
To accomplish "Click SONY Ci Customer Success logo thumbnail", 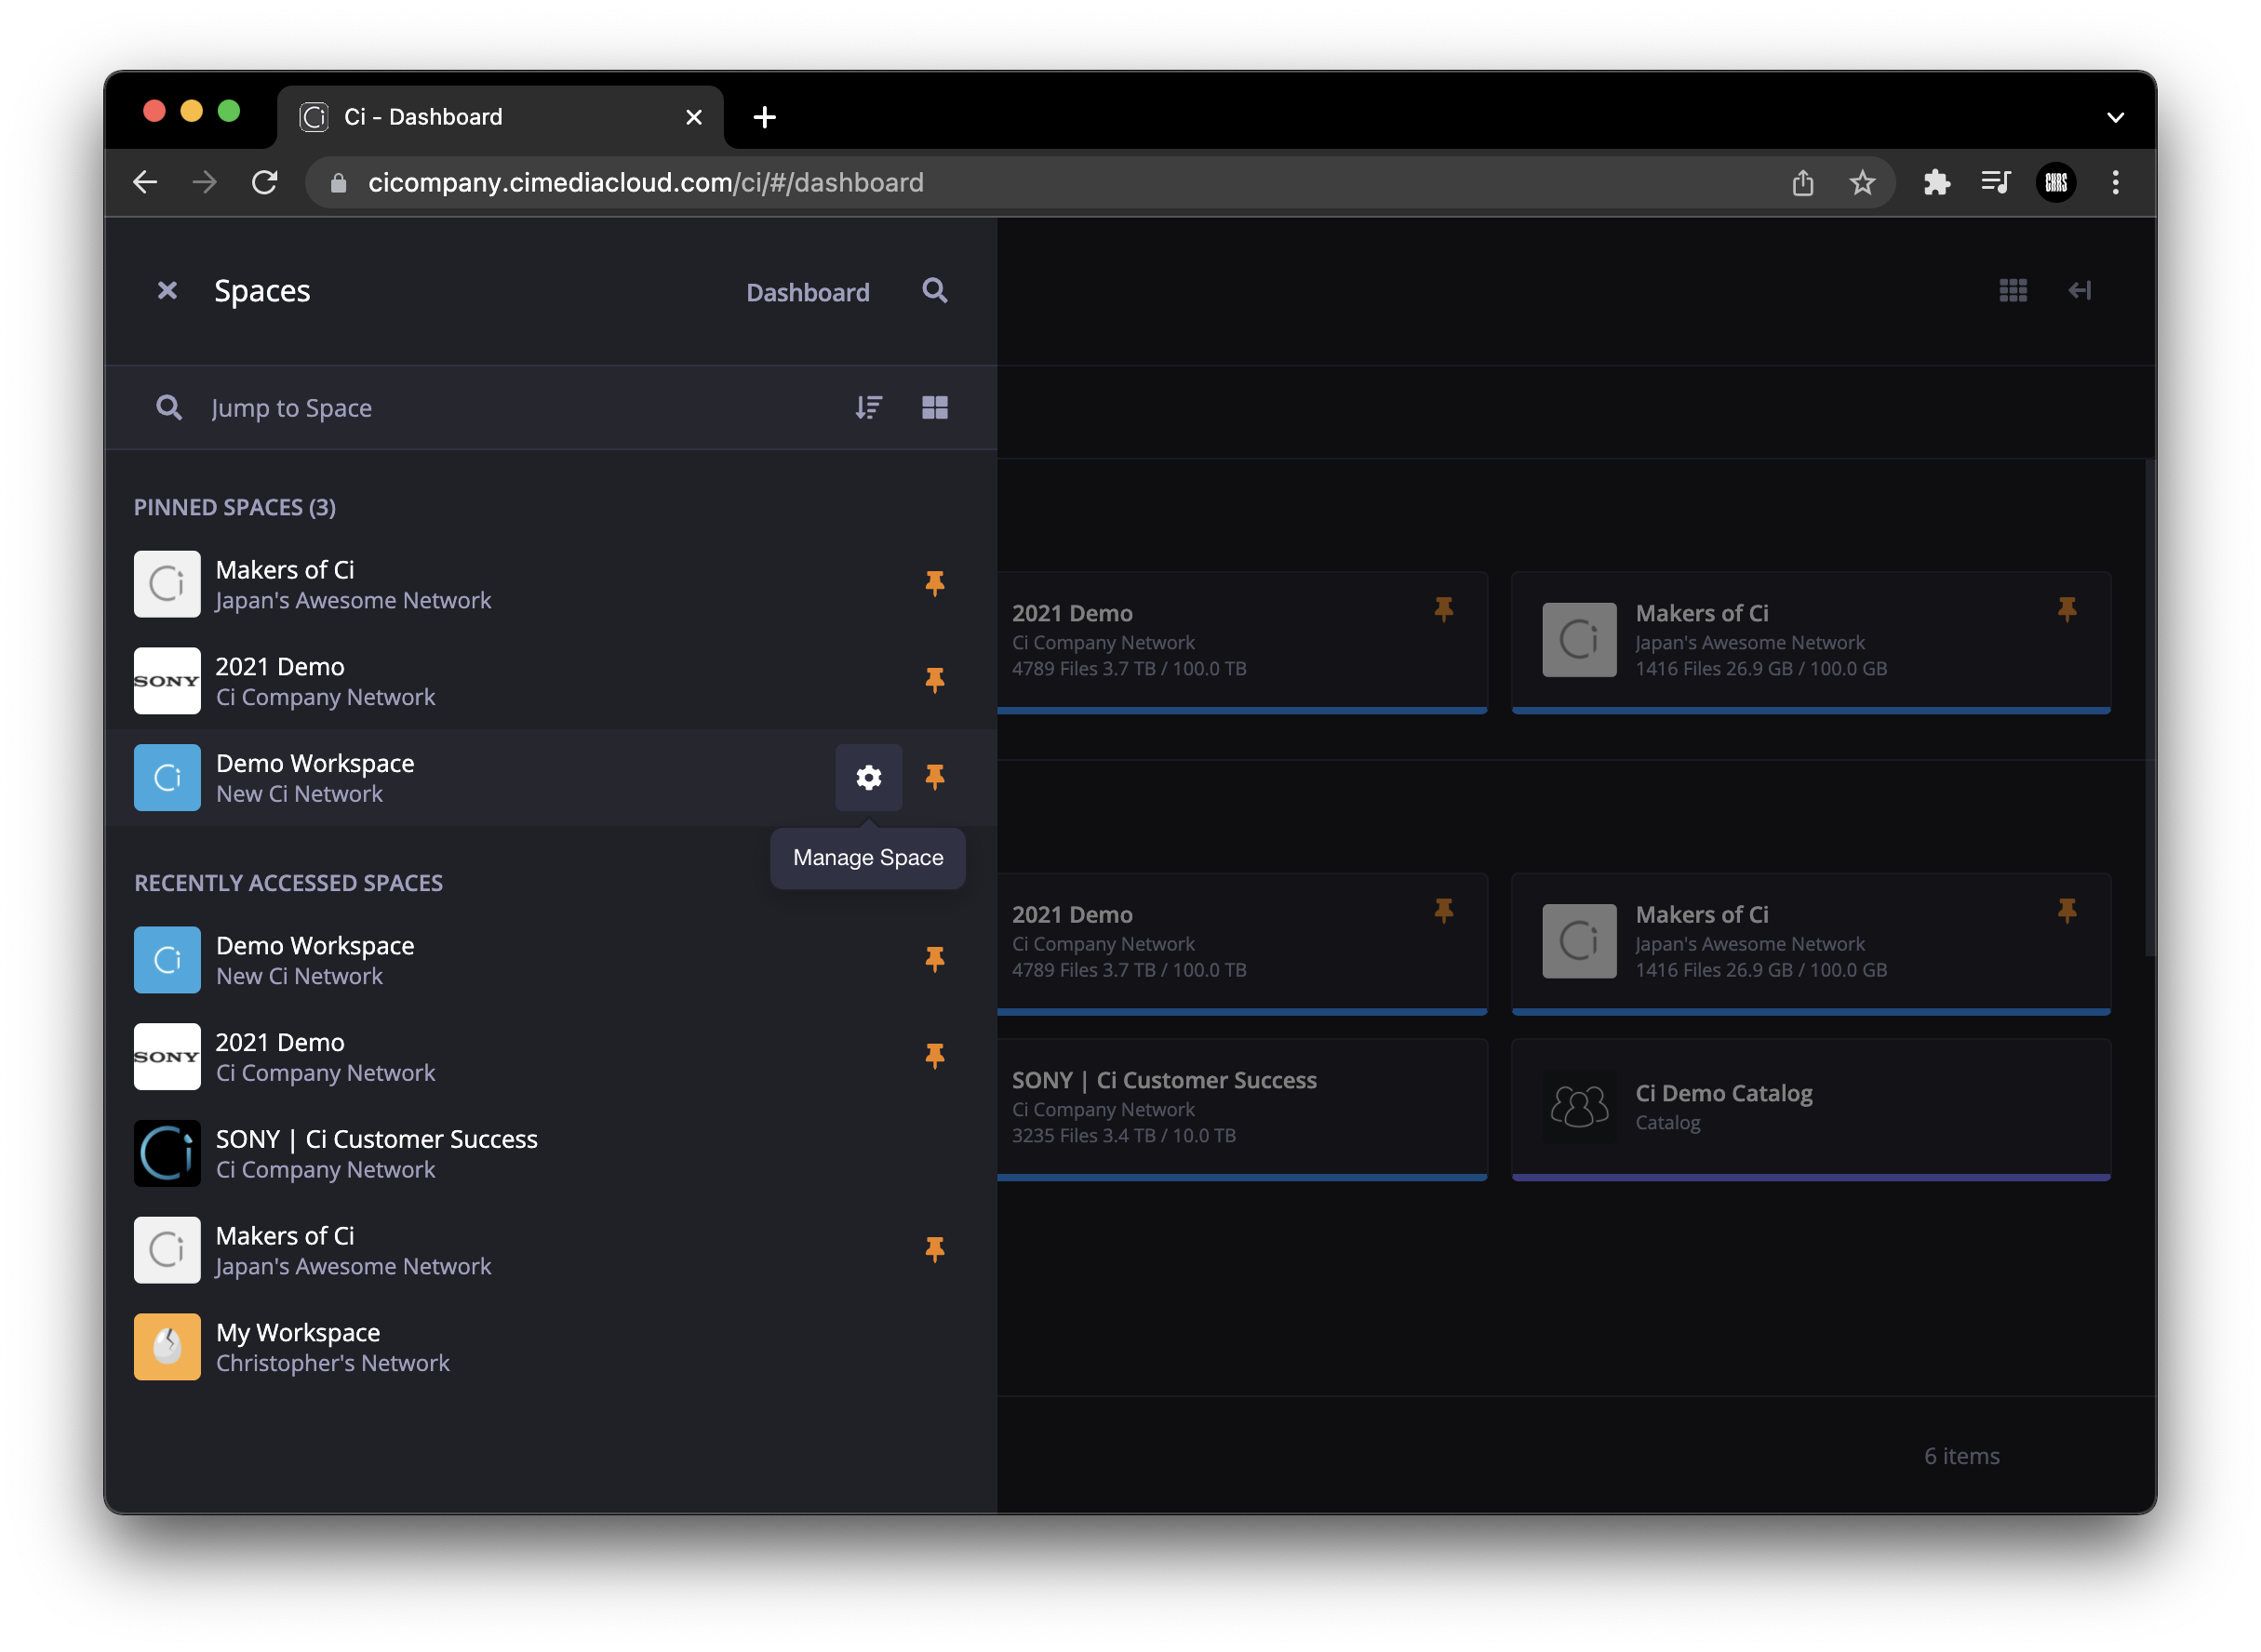I will [x=167, y=1154].
